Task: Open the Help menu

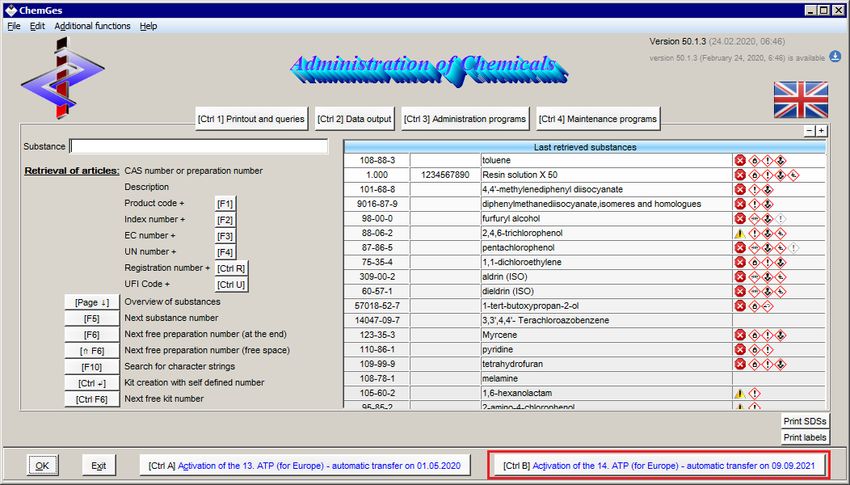Action: pos(148,26)
